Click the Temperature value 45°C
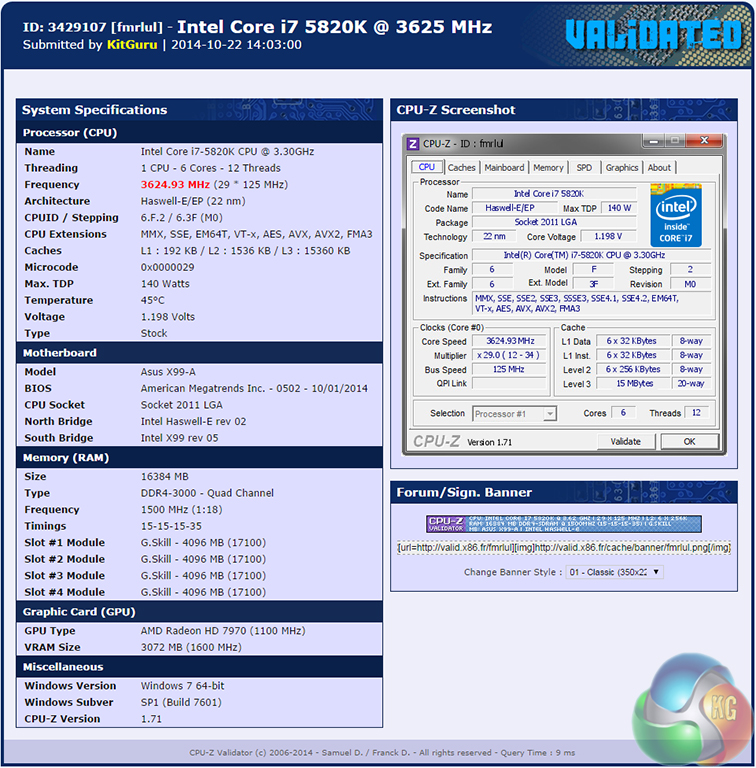The width and height of the screenshot is (756, 768). coord(153,300)
